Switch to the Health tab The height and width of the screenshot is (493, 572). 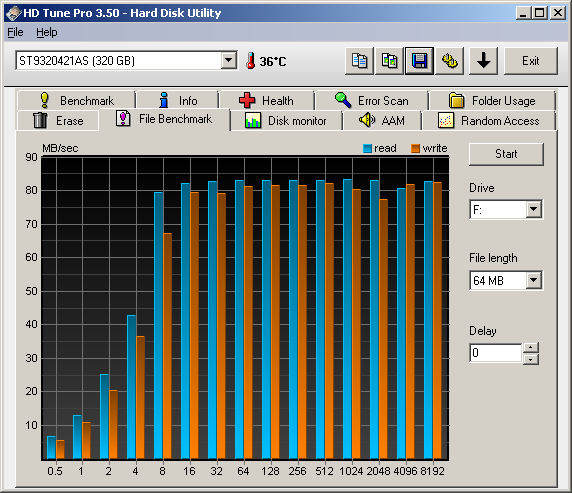[267, 100]
